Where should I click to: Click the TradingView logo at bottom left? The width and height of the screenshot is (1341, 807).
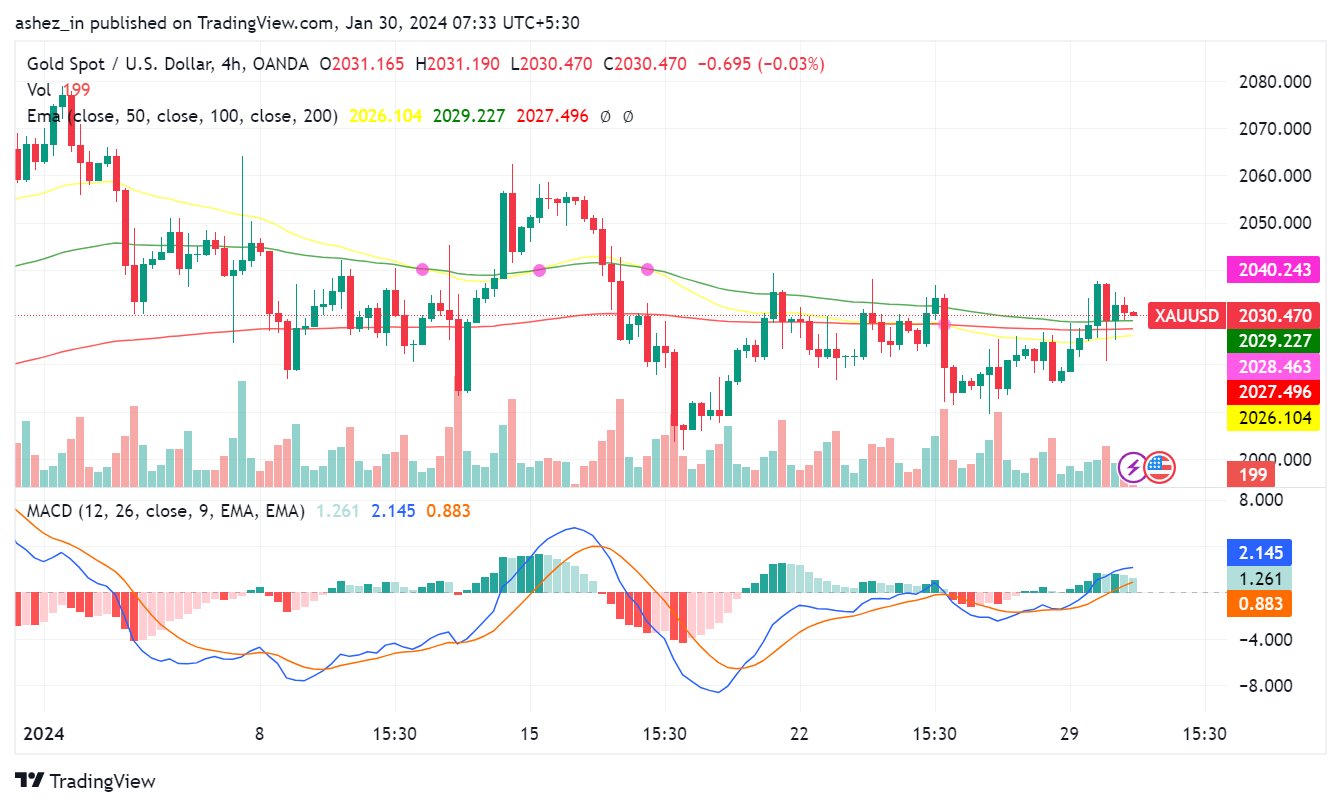(85, 781)
